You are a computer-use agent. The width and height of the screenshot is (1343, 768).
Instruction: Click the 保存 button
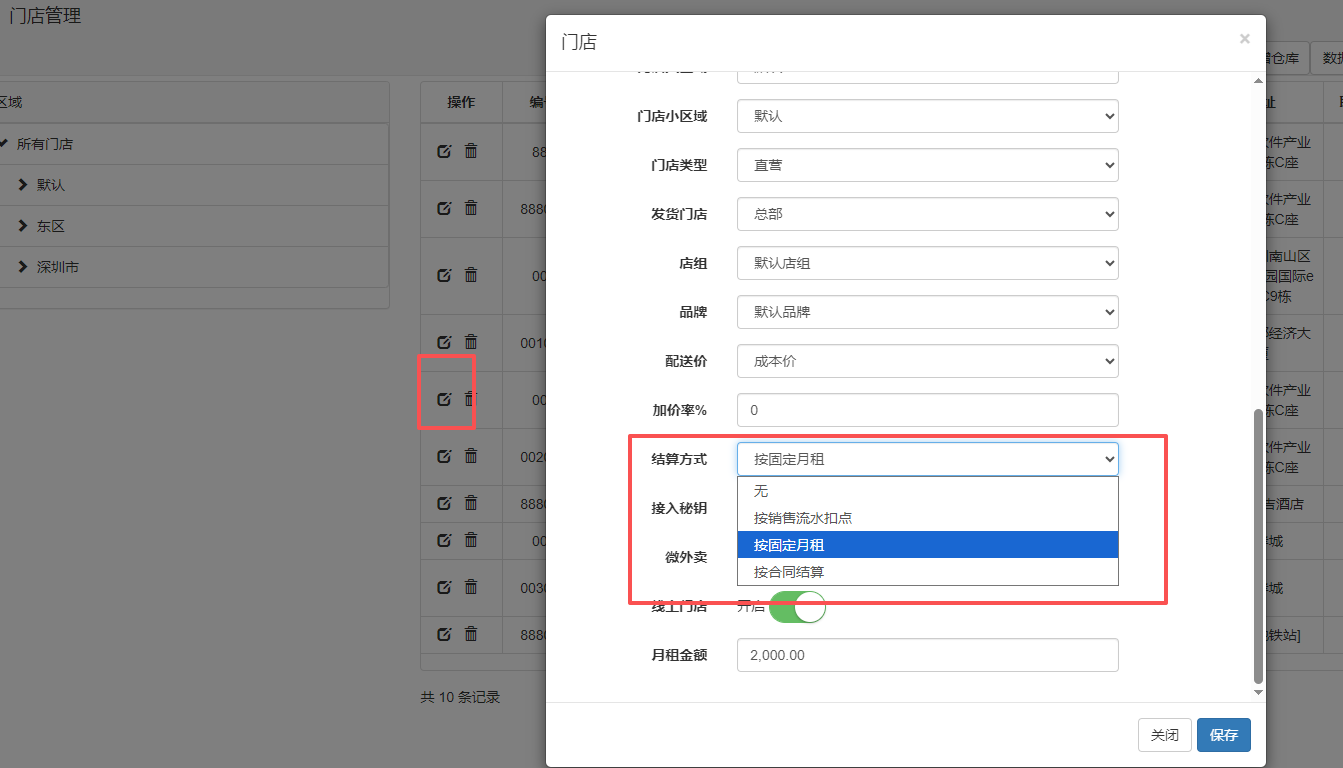(1223, 735)
